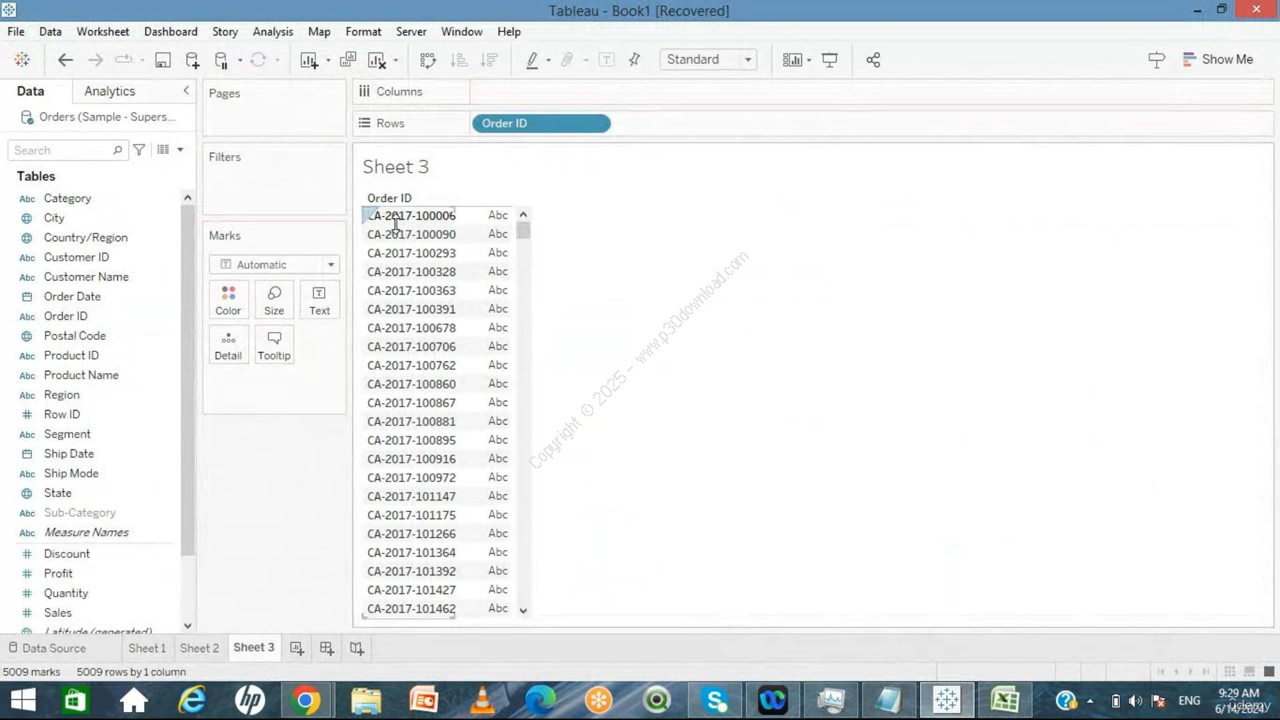Click the Share workbook icon

point(873,60)
